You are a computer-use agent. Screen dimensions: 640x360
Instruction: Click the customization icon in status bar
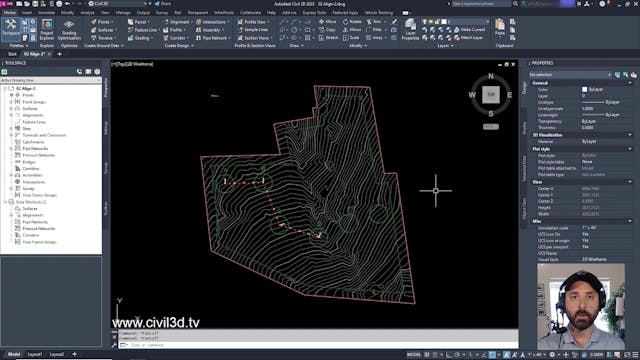tap(636, 355)
